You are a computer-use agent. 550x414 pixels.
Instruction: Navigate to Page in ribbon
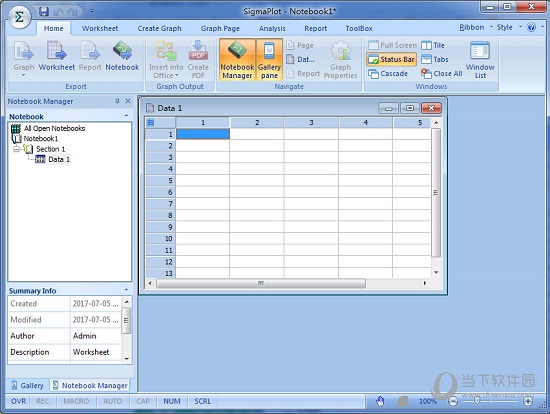pos(300,45)
